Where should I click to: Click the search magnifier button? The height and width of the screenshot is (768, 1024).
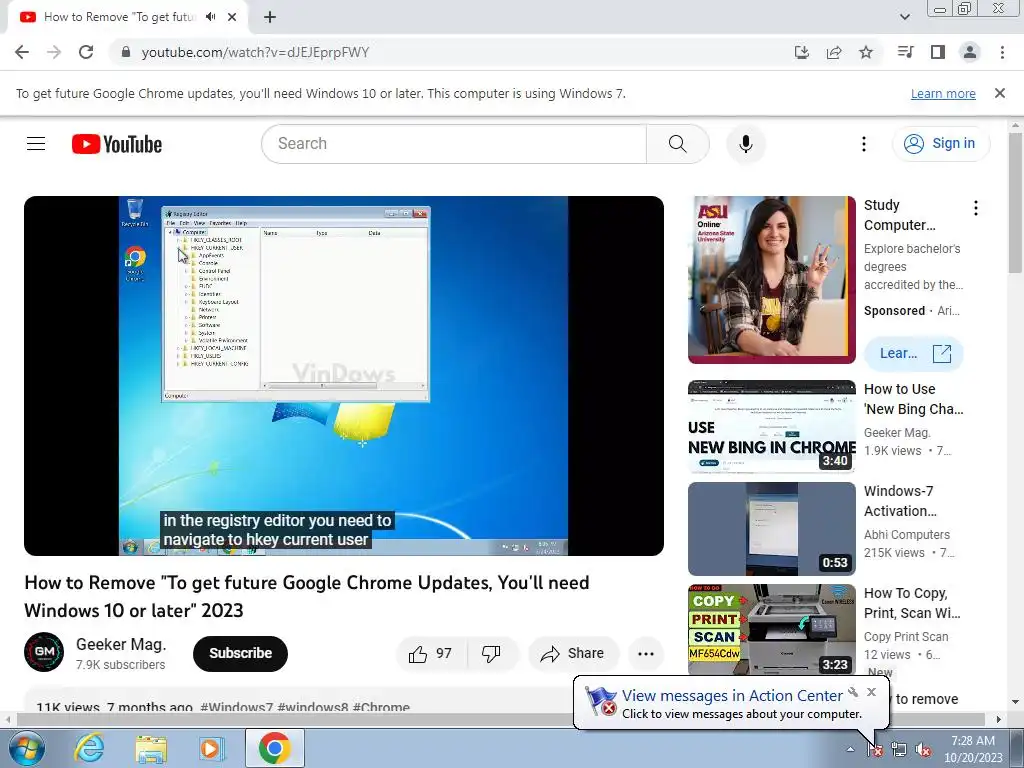[677, 144]
